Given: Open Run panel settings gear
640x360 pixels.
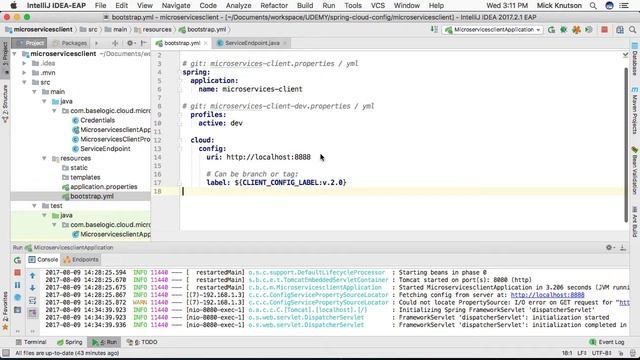Looking at the screenshot, I should click(x=609, y=247).
